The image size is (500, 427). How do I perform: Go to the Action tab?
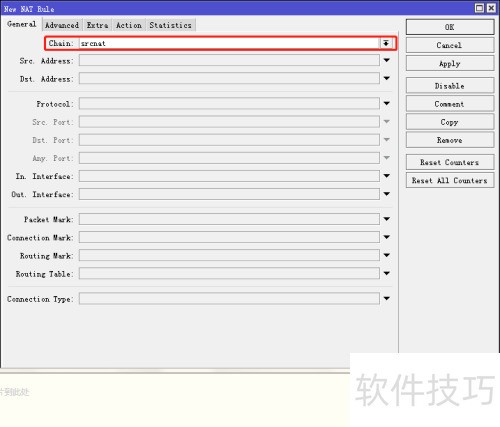(x=129, y=25)
